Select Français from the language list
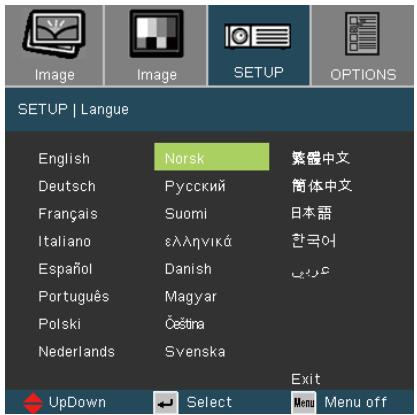Screen dimensions: 417x415 (68, 214)
